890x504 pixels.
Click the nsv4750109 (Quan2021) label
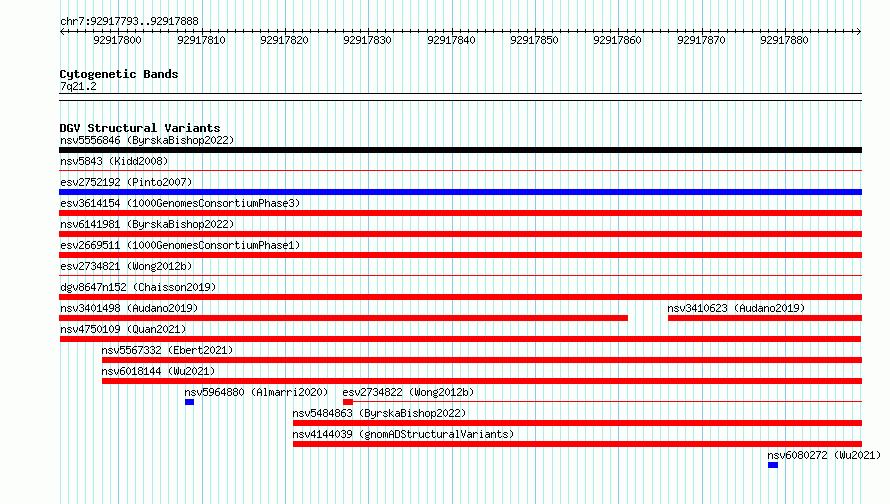tap(123, 329)
